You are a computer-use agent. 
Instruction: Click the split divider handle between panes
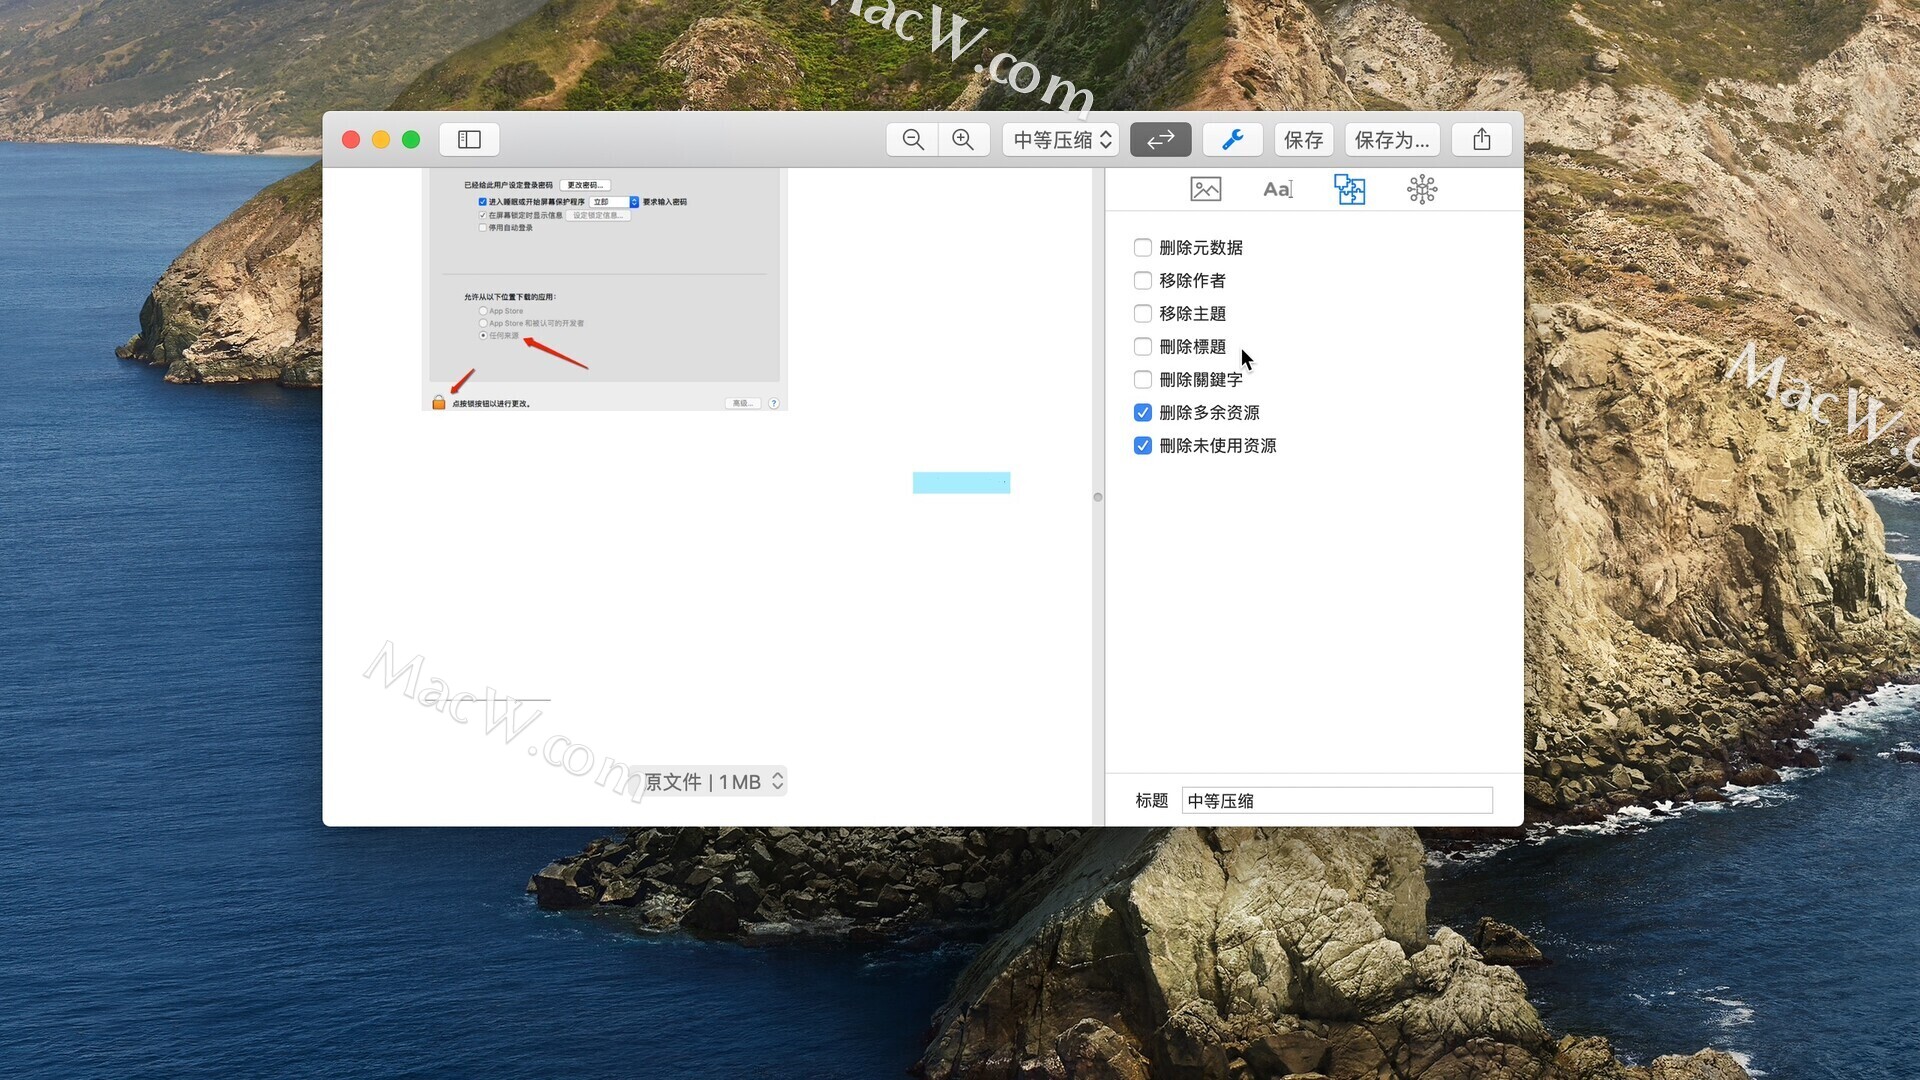tap(1097, 497)
